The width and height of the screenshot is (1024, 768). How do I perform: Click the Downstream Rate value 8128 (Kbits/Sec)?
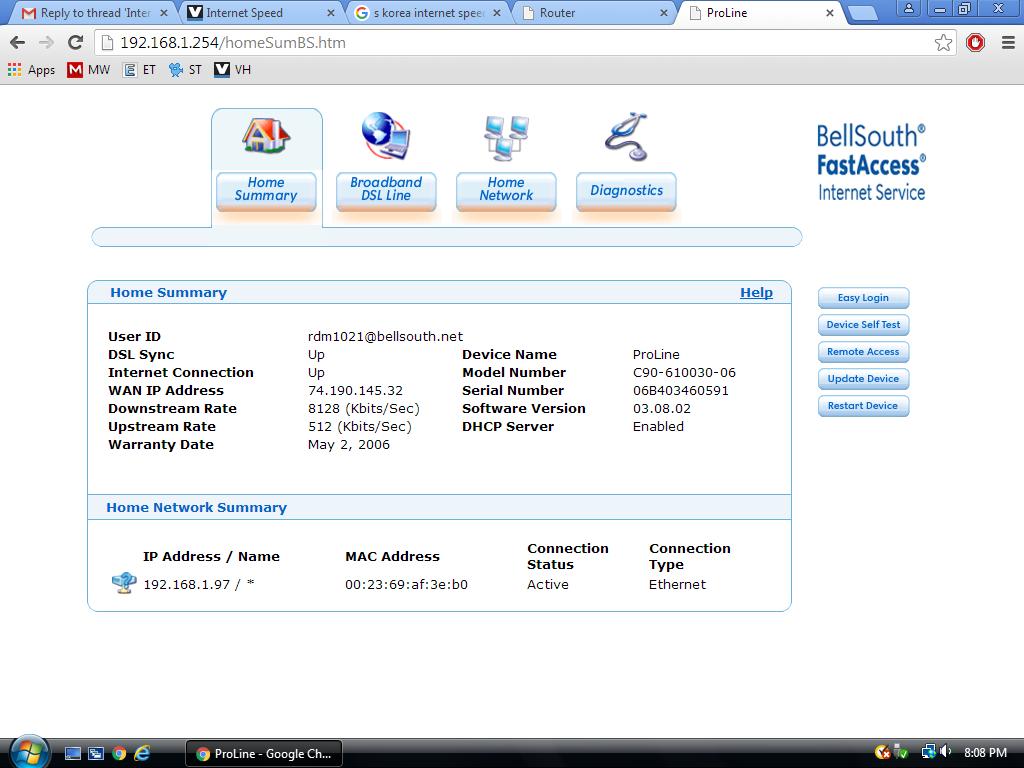click(x=364, y=409)
